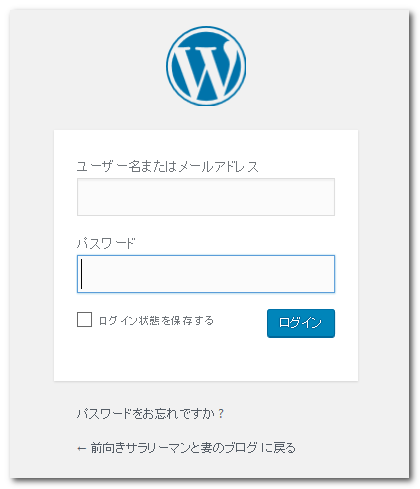
Task: Open the パスワードをお忘れですか? link
Action: pyautogui.click(x=150, y=414)
